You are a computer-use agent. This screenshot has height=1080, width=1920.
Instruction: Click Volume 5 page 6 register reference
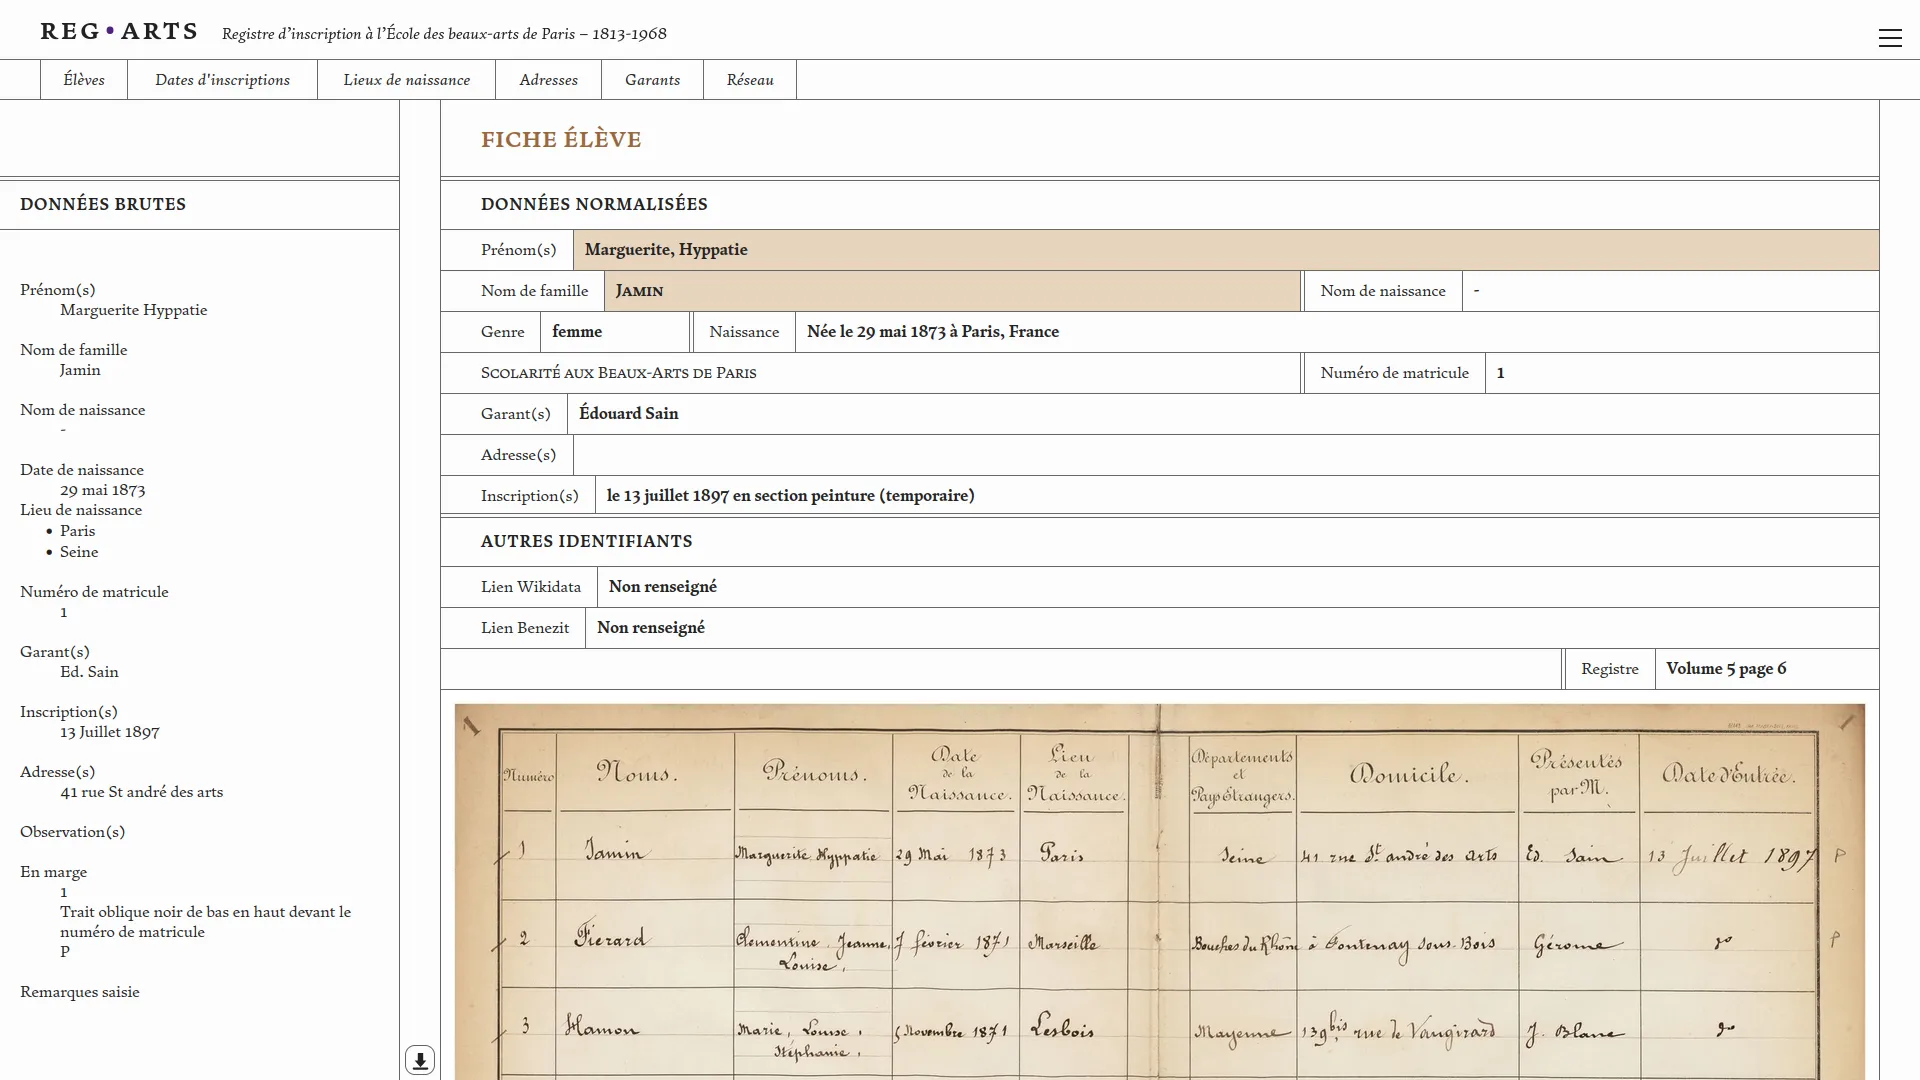(x=1725, y=669)
